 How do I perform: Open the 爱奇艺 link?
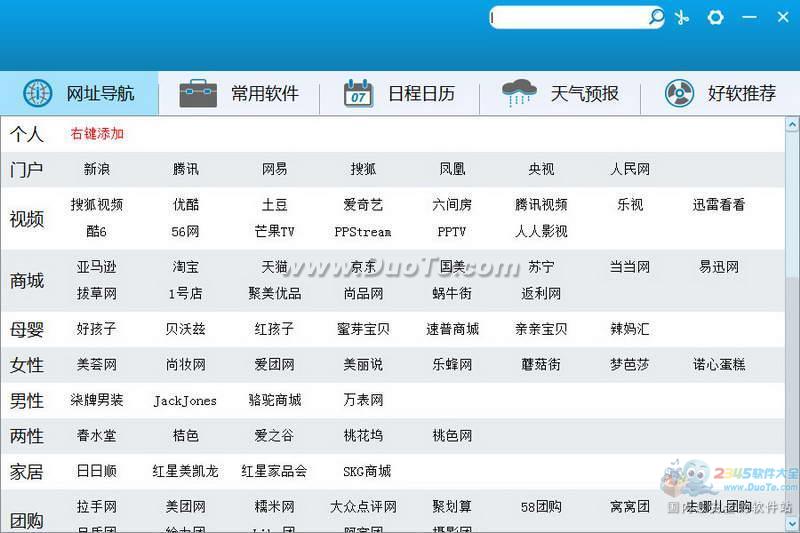[363, 205]
